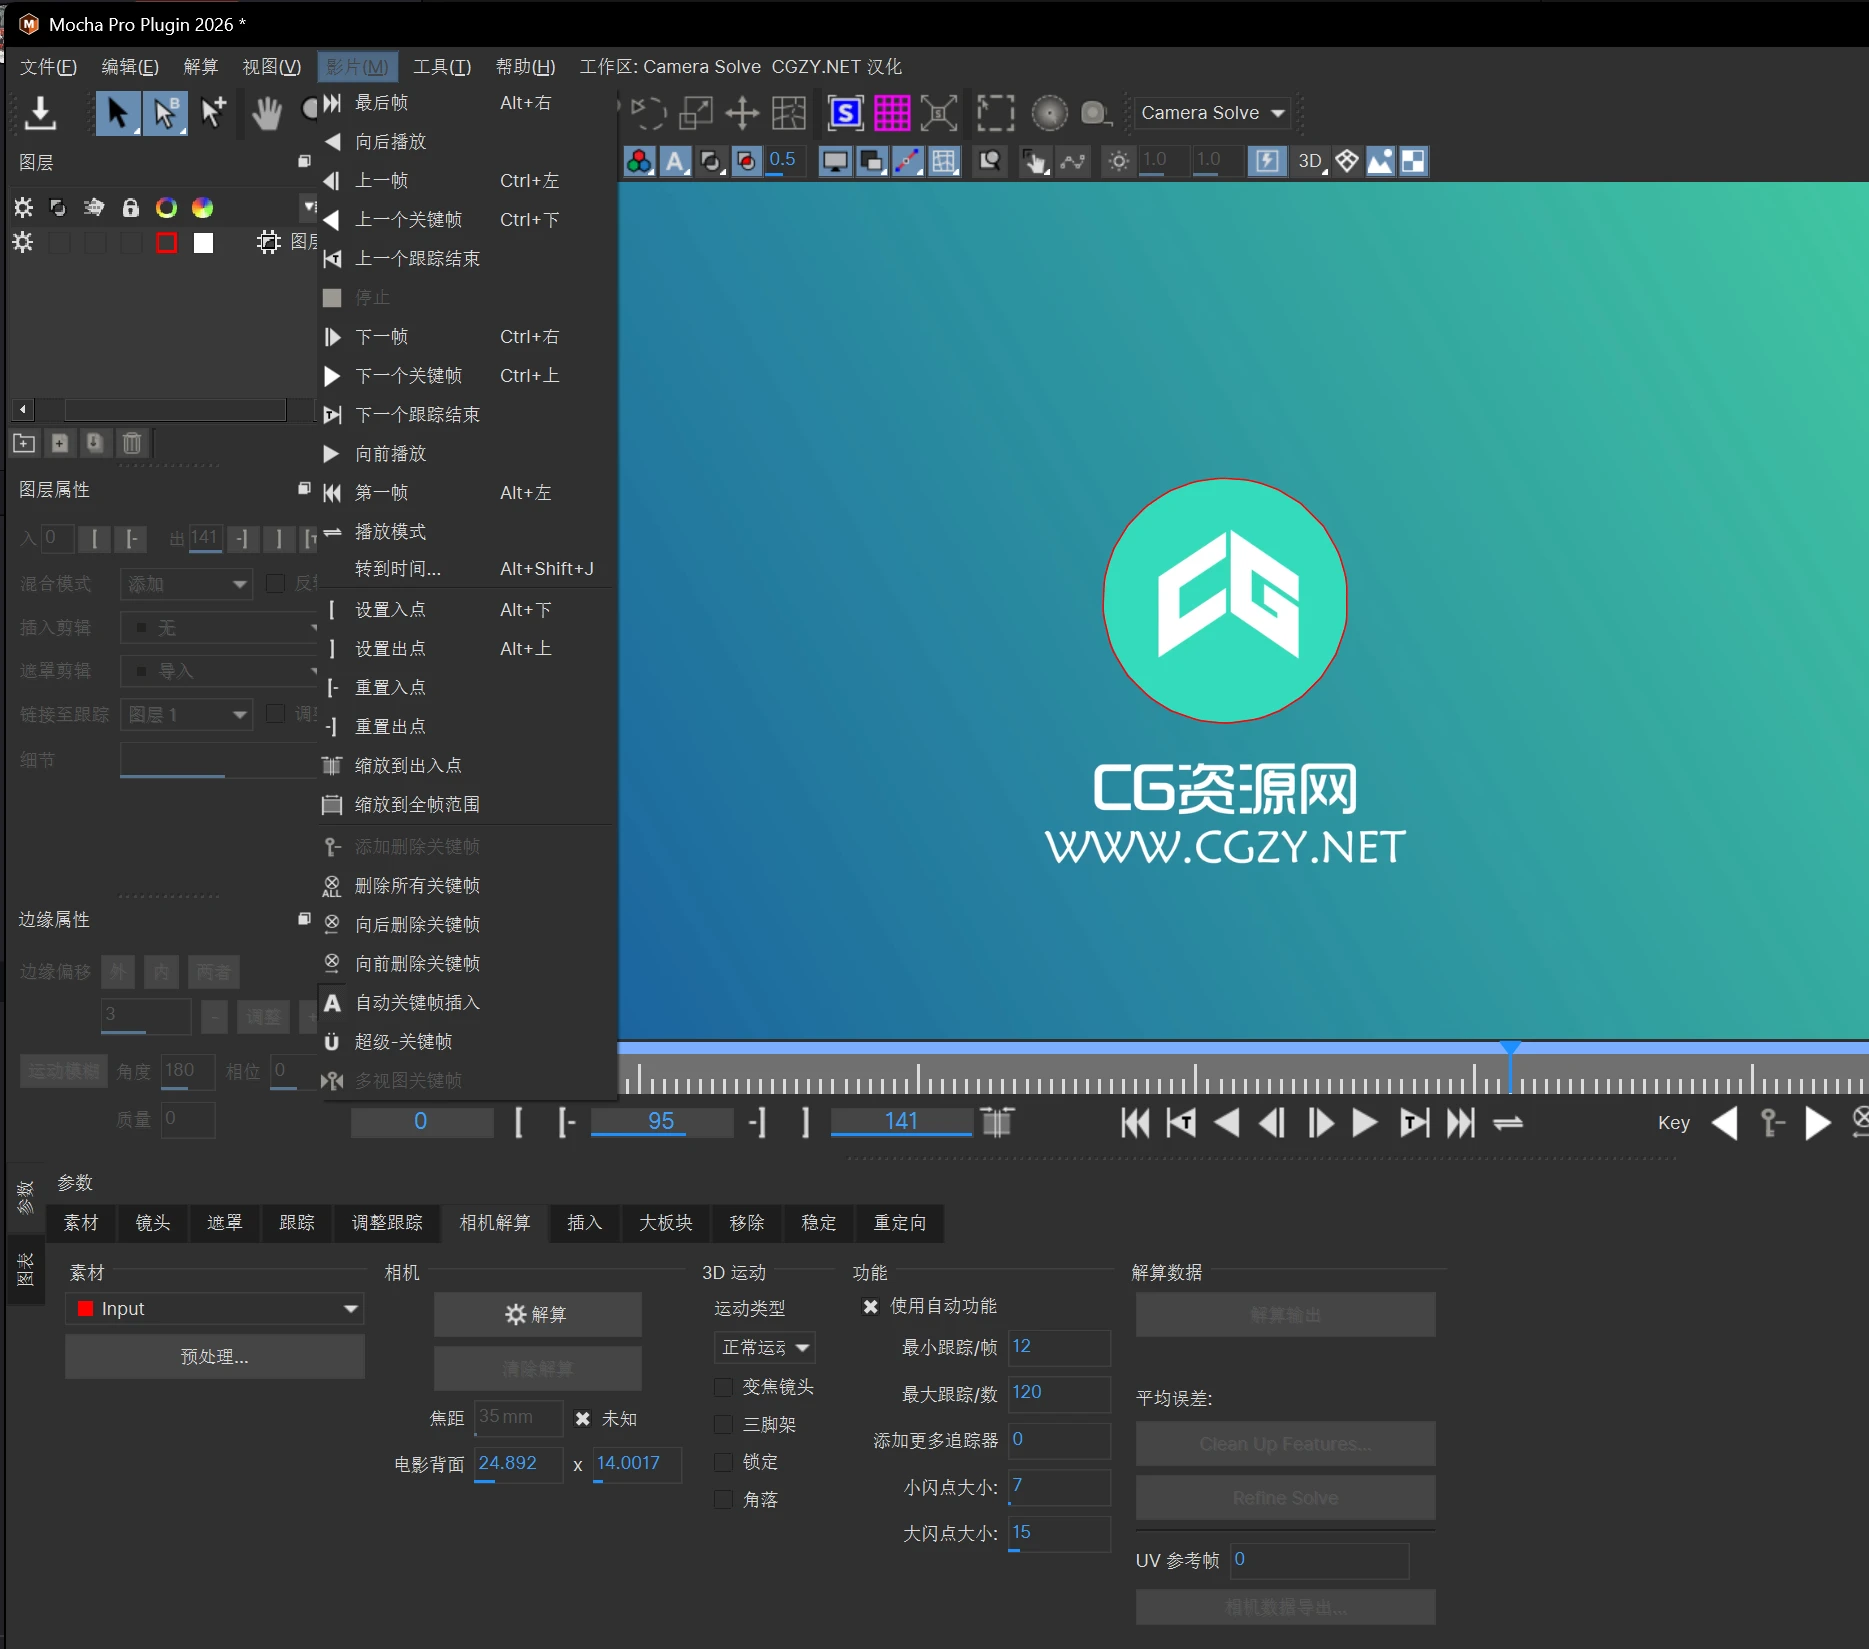Open the 运动类型 motion type dropdown
Screen dimensions: 1869x1649
(763, 1347)
